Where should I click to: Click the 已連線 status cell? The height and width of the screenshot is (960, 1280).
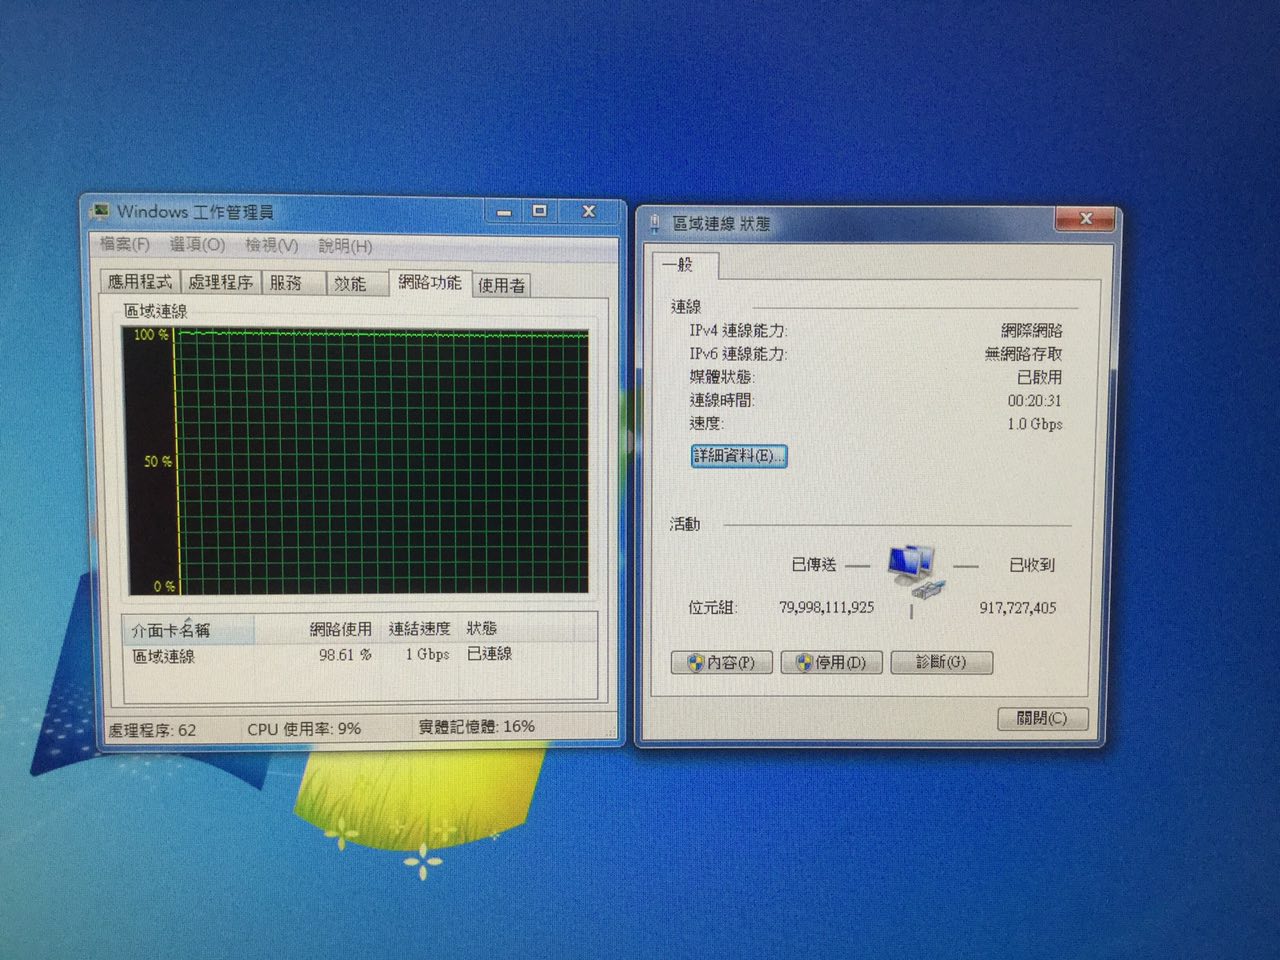[x=489, y=653]
